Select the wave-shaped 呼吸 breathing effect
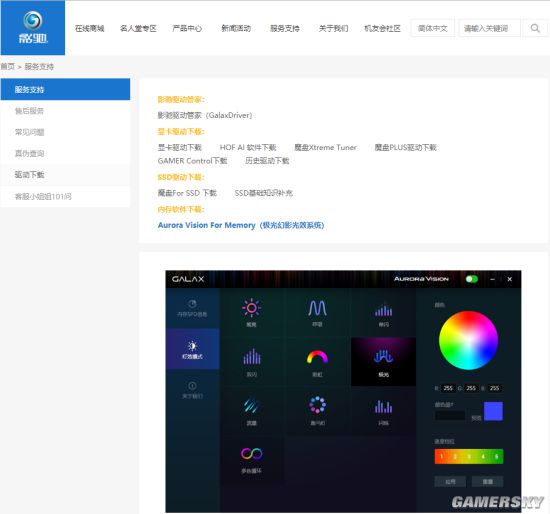 [x=317, y=313]
